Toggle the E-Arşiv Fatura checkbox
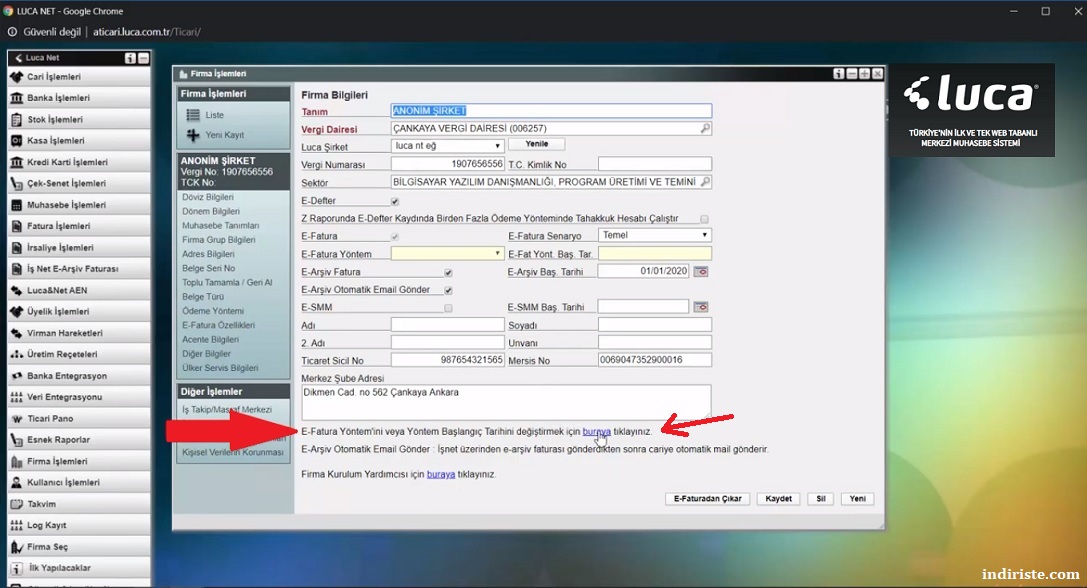The width and height of the screenshot is (1087, 588). click(x=449, y=273)
